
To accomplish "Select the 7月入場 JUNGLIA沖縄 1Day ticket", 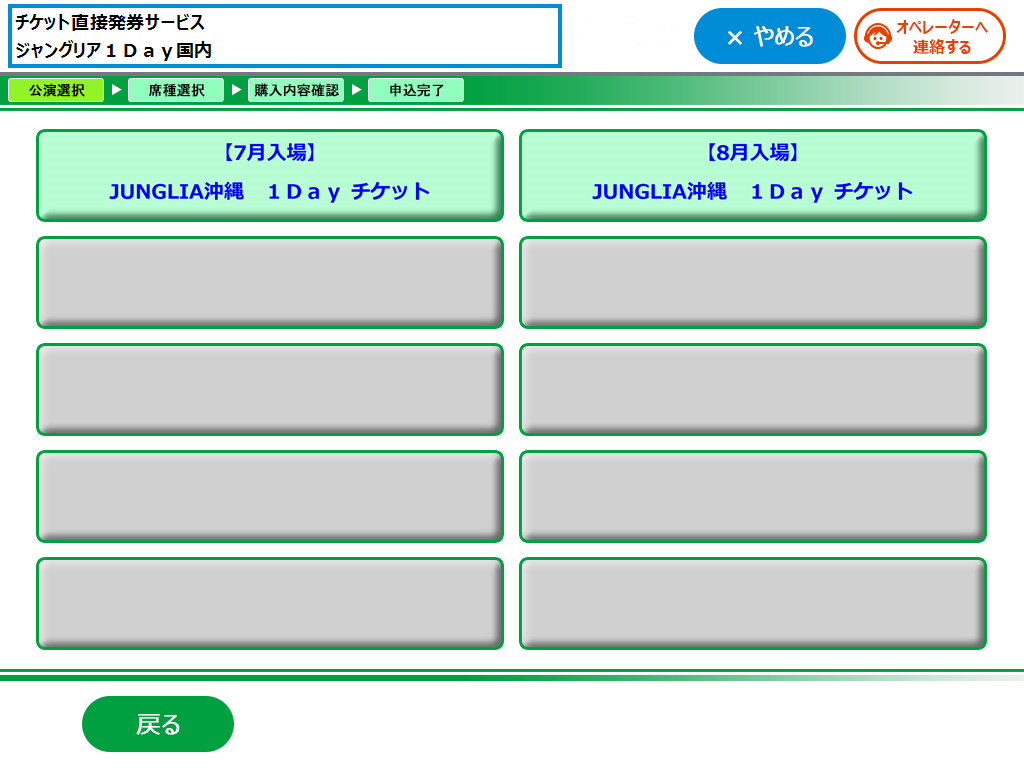I will tap(270, 176).
